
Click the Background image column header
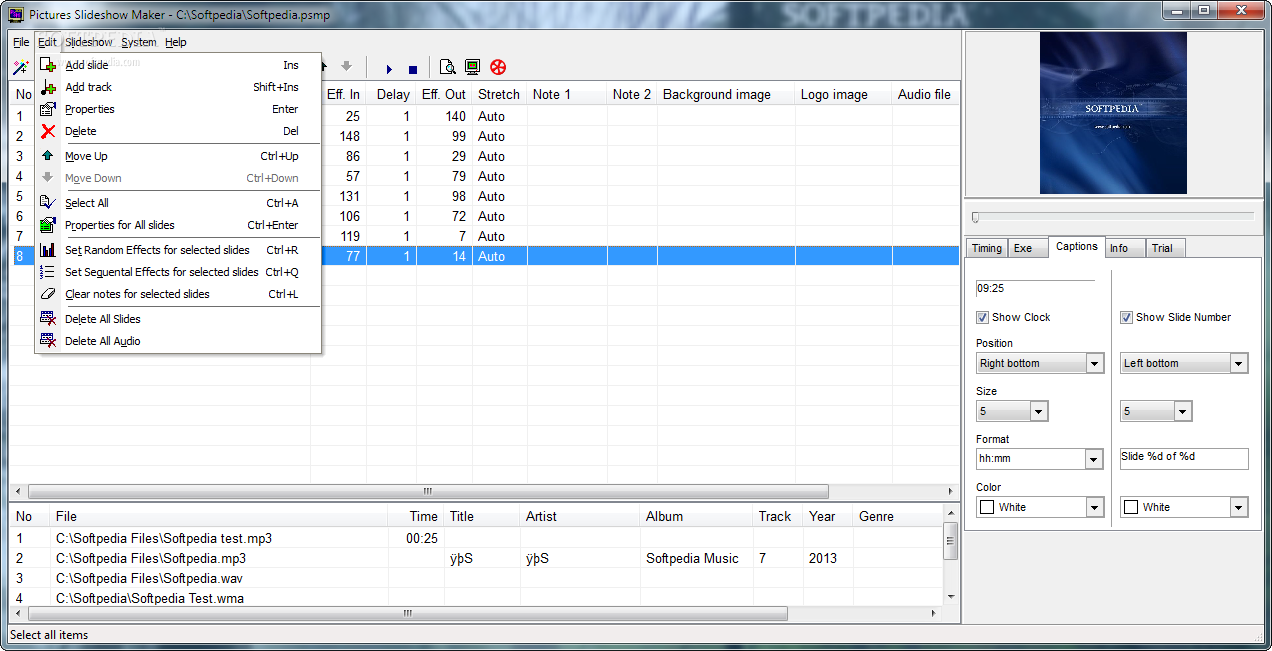726,94
